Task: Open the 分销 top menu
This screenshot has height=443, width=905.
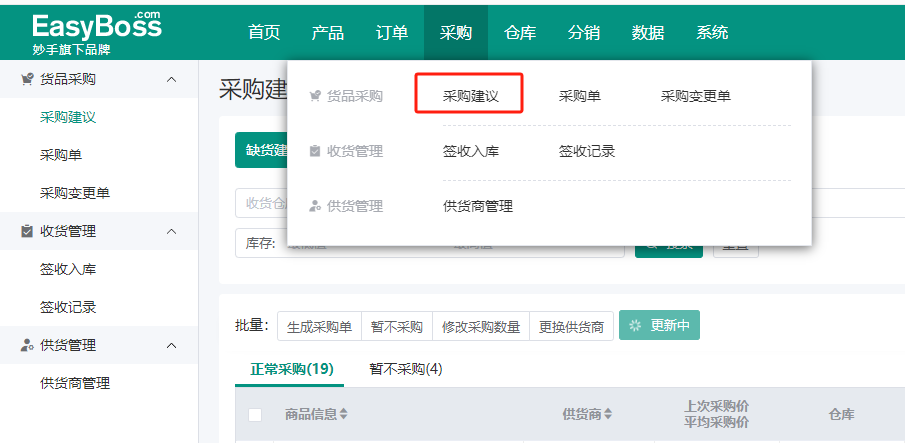Action: 584,32
